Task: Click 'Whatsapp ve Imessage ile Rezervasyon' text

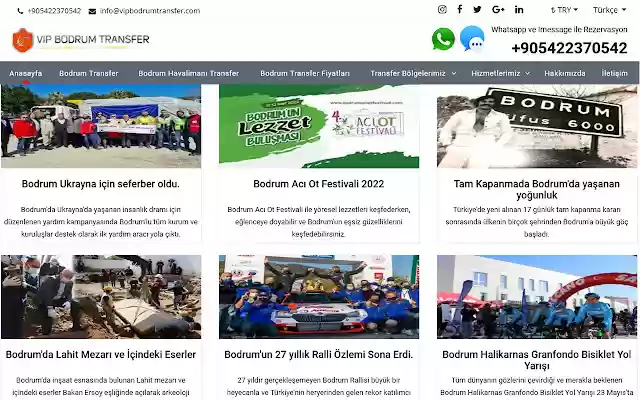Action: (x=559, y=30)
